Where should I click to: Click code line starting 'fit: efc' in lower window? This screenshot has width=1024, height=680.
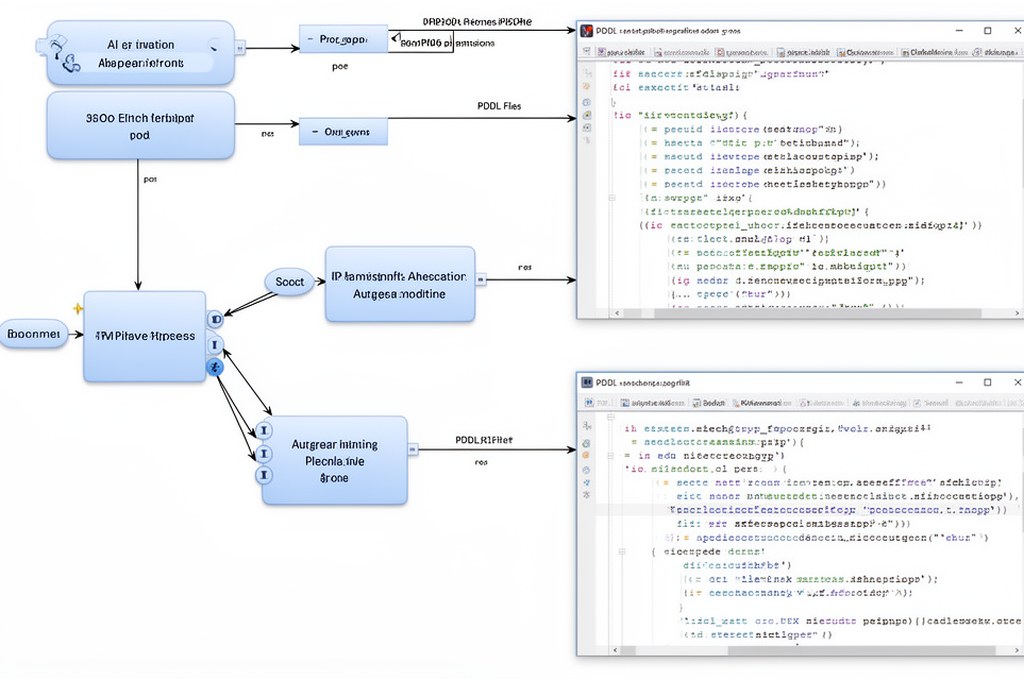[x=793, y=524]
